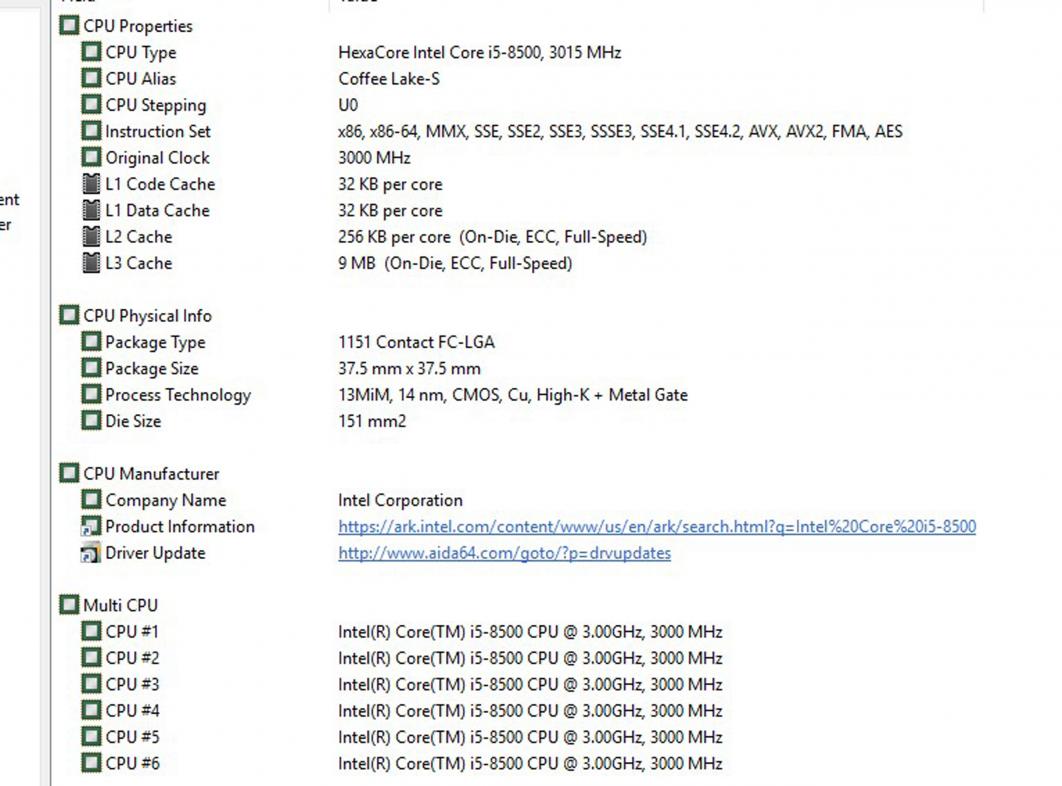Click the Die Size row icon

(91, 421)
